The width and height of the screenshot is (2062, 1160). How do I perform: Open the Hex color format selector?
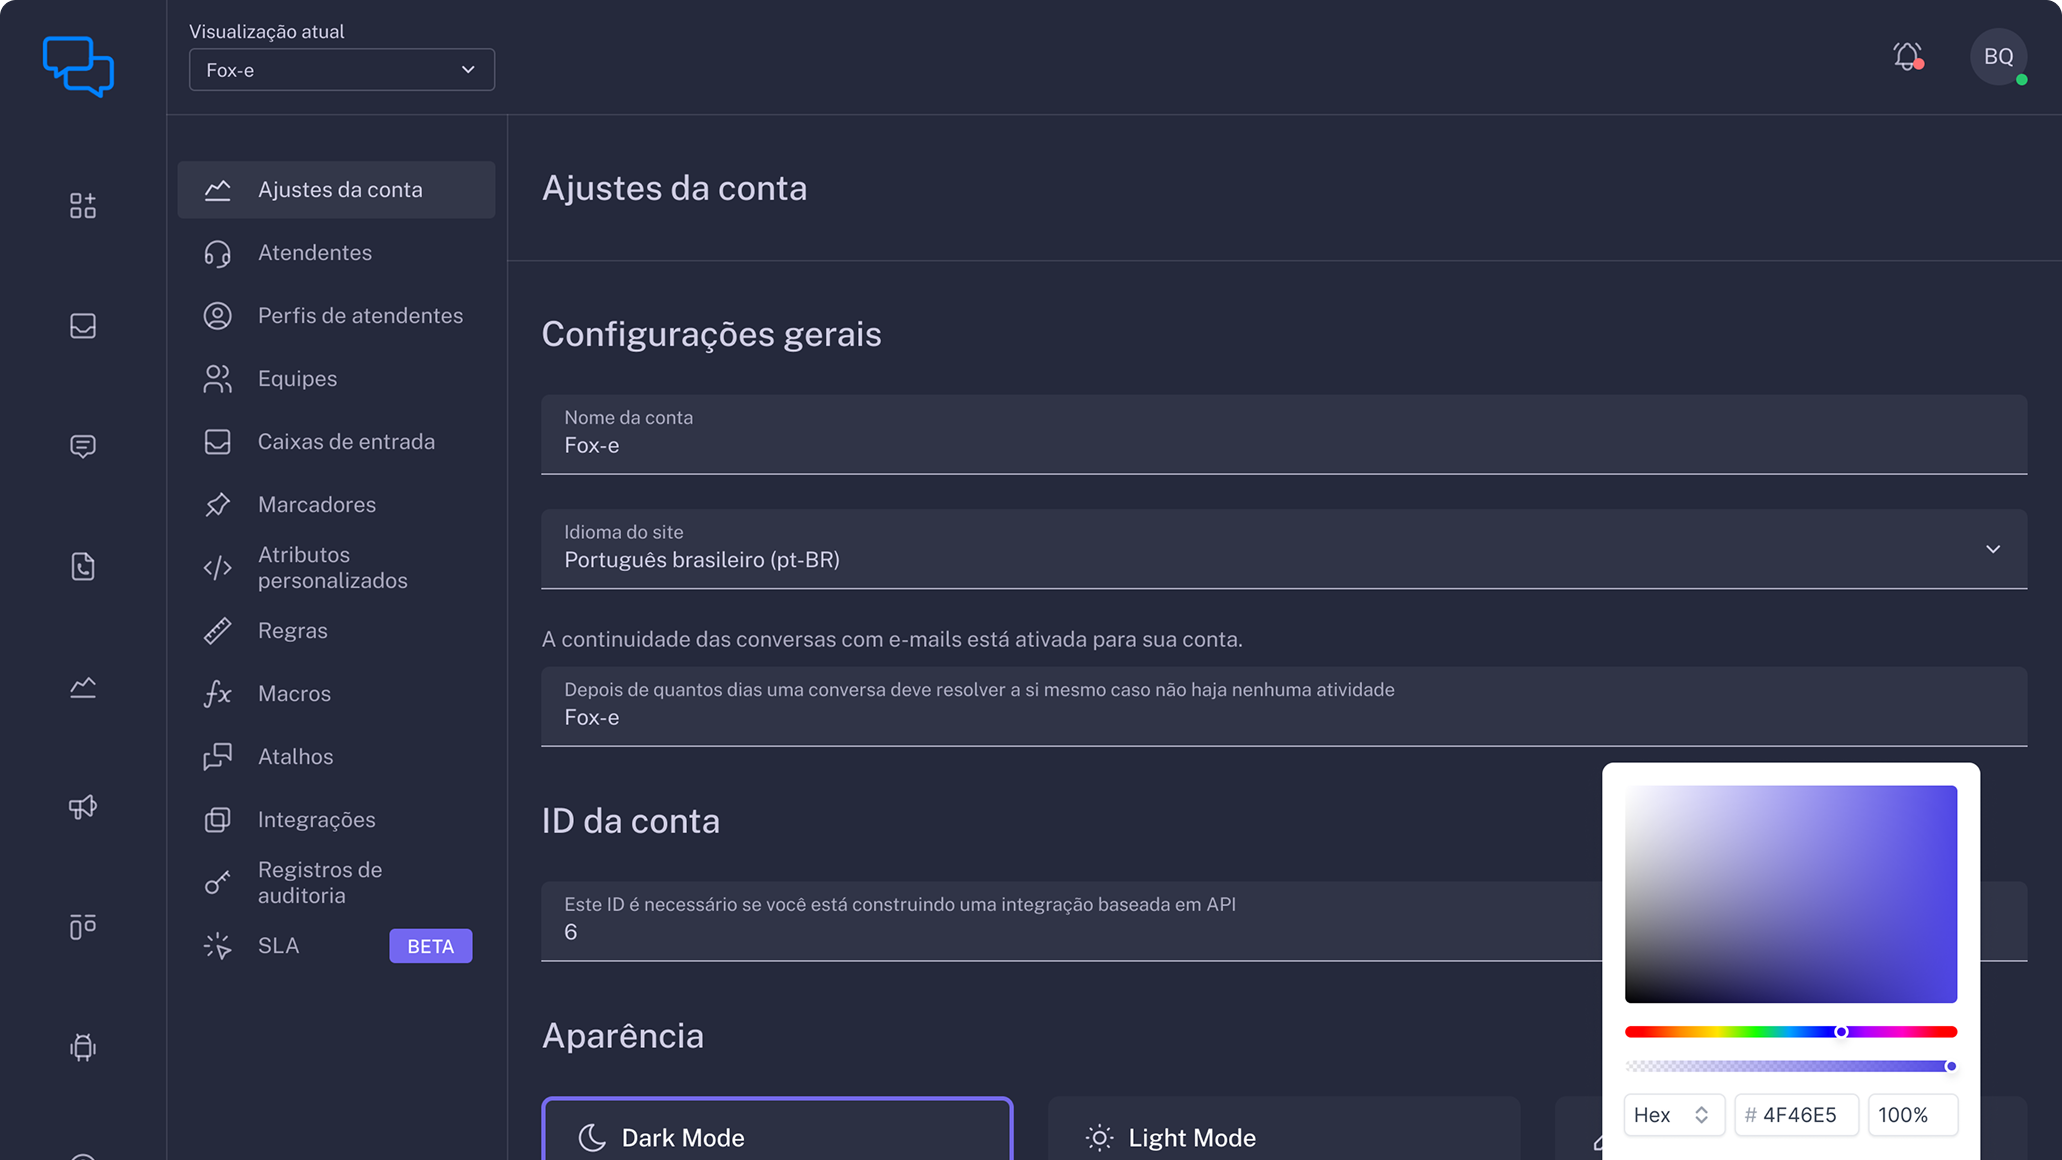point(1673,1114)
